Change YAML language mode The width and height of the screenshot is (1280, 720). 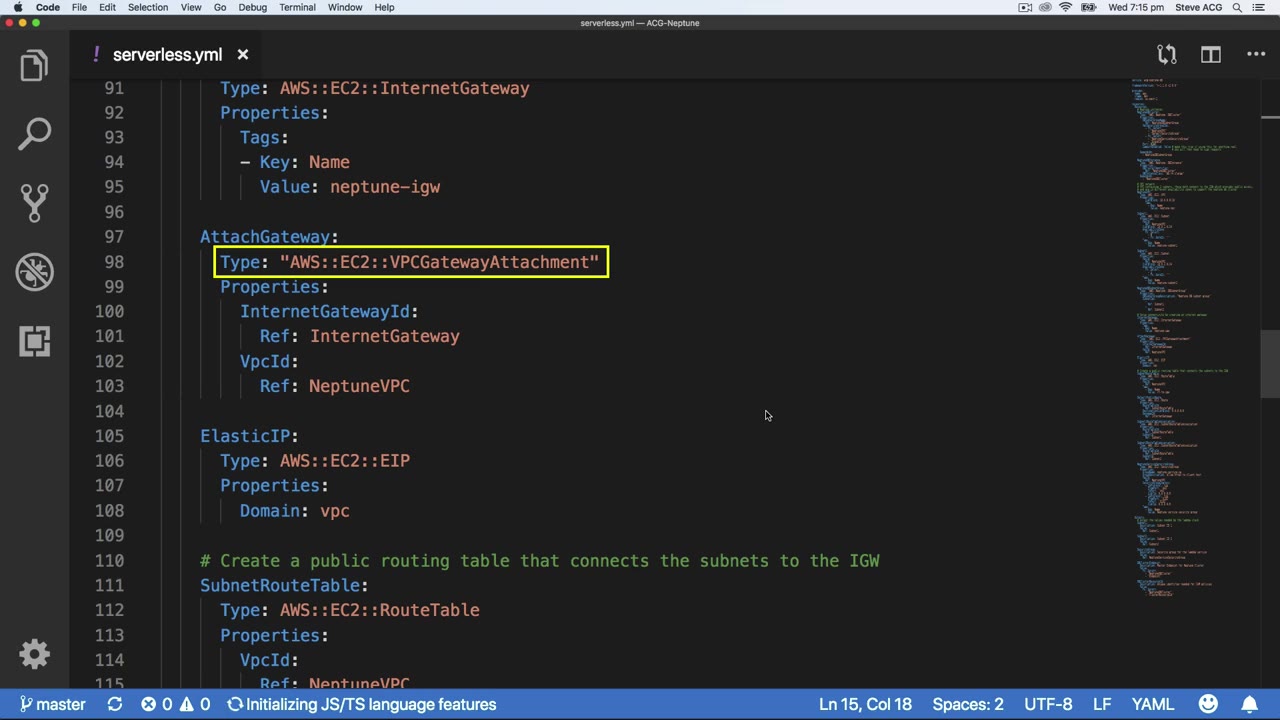tap(1153, 704)
